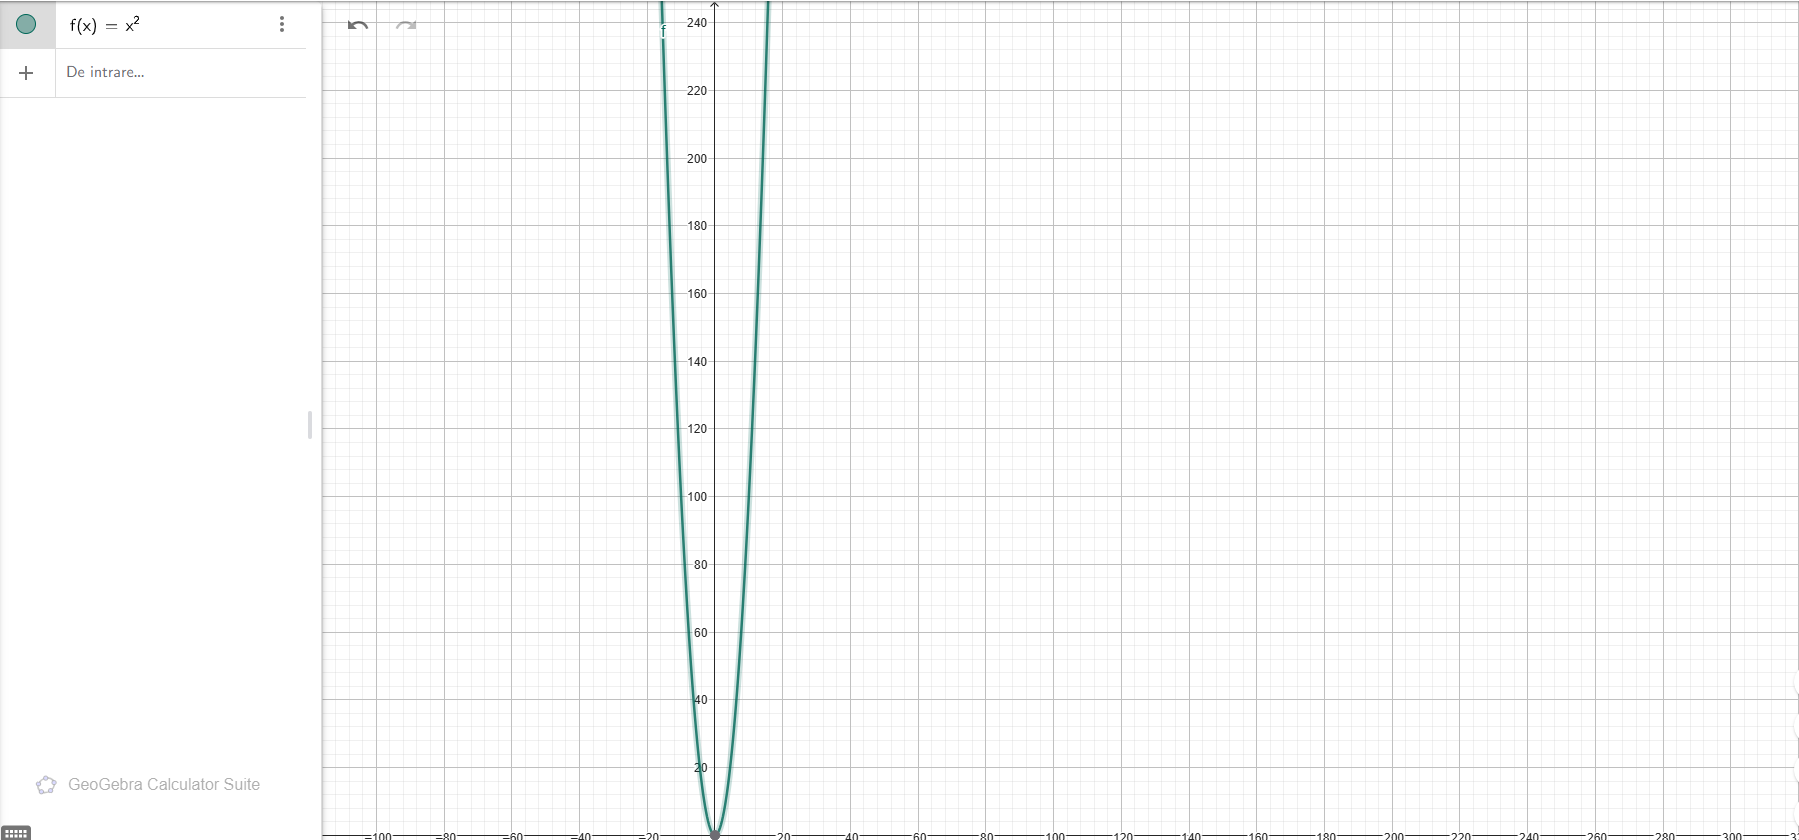
Task: Undo the last action
Action: (x=358, y=25)
